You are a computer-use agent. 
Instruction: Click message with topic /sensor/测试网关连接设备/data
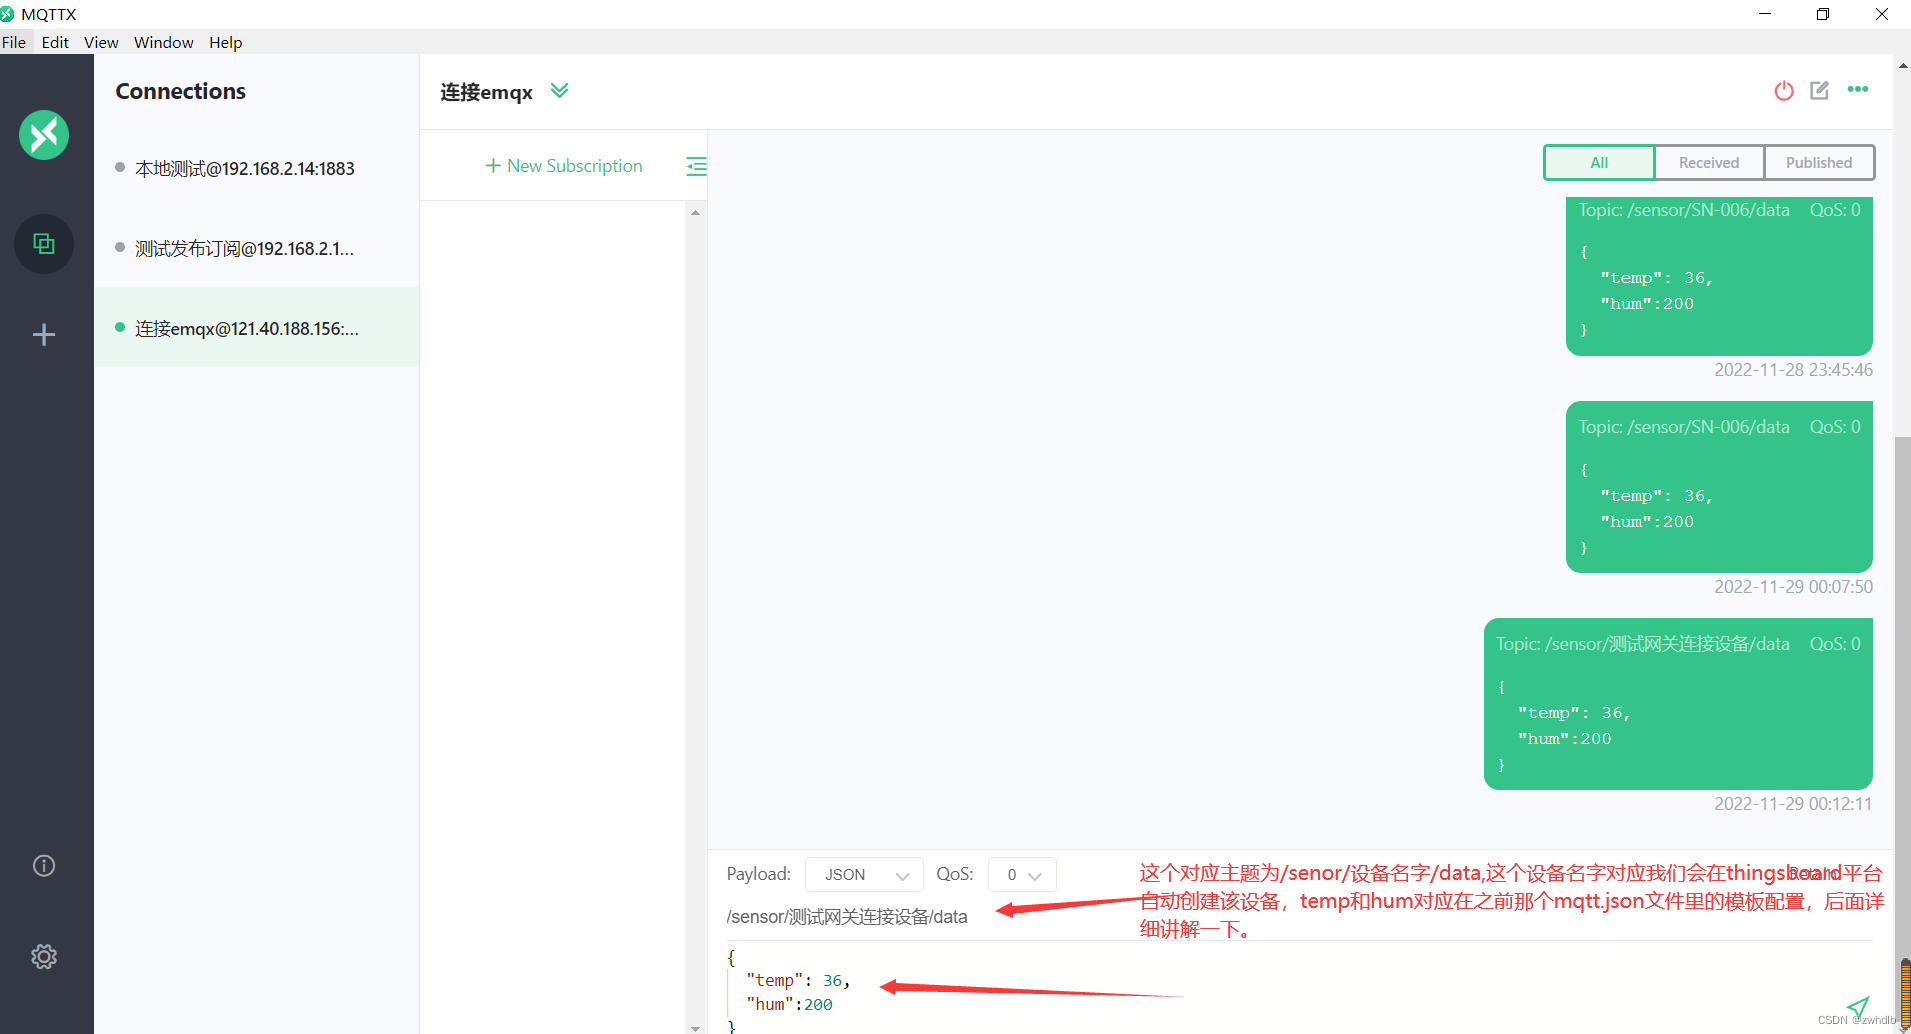pyautogui.click(x=1678, y=704)
